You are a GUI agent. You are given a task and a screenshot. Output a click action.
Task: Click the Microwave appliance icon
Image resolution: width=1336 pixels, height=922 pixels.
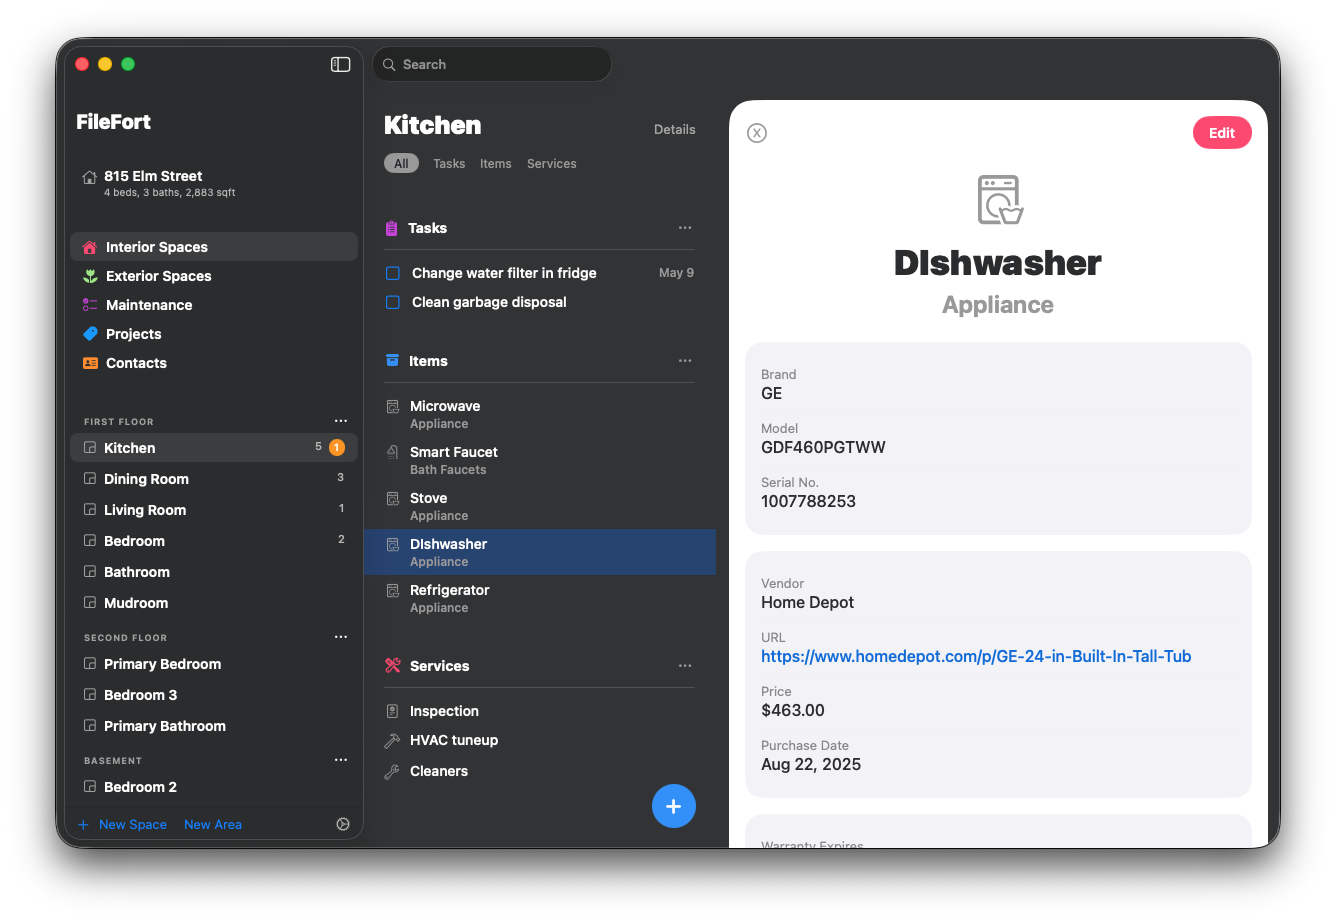(393, 407)
